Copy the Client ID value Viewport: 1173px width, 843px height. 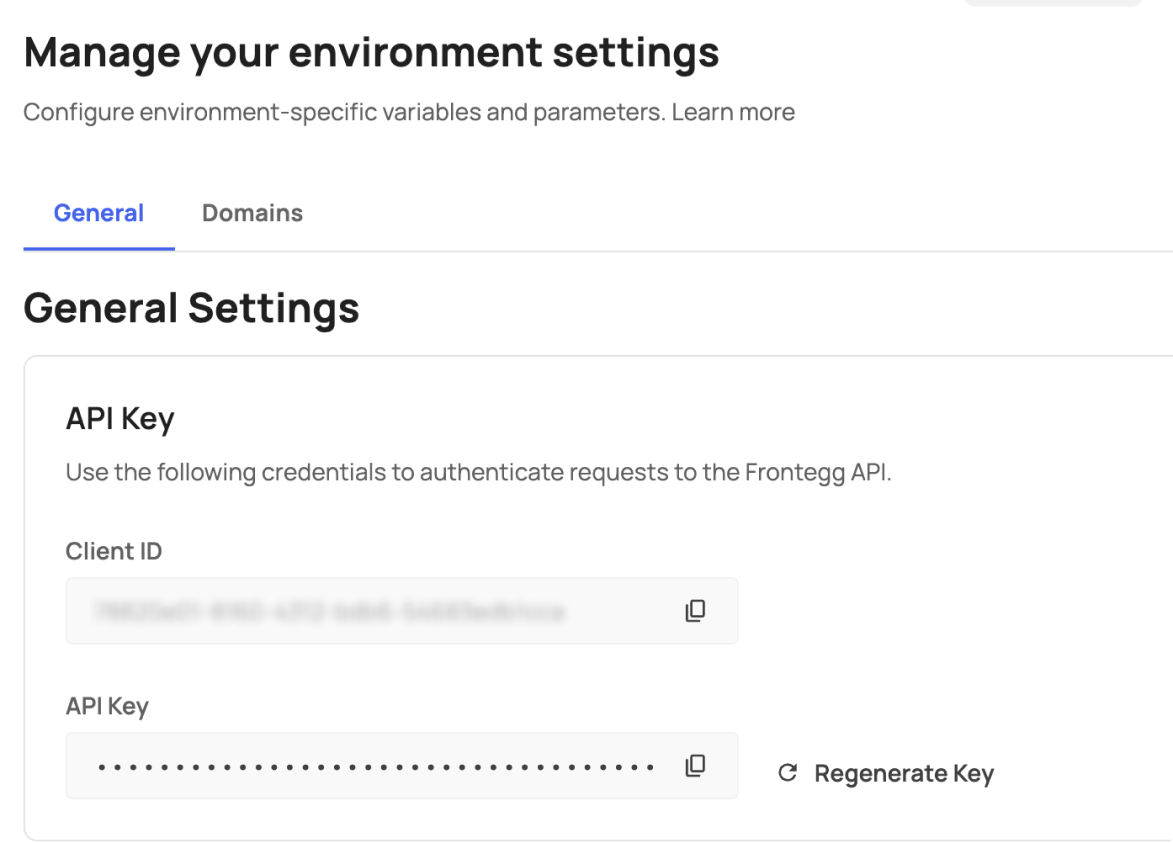(695, 611)
